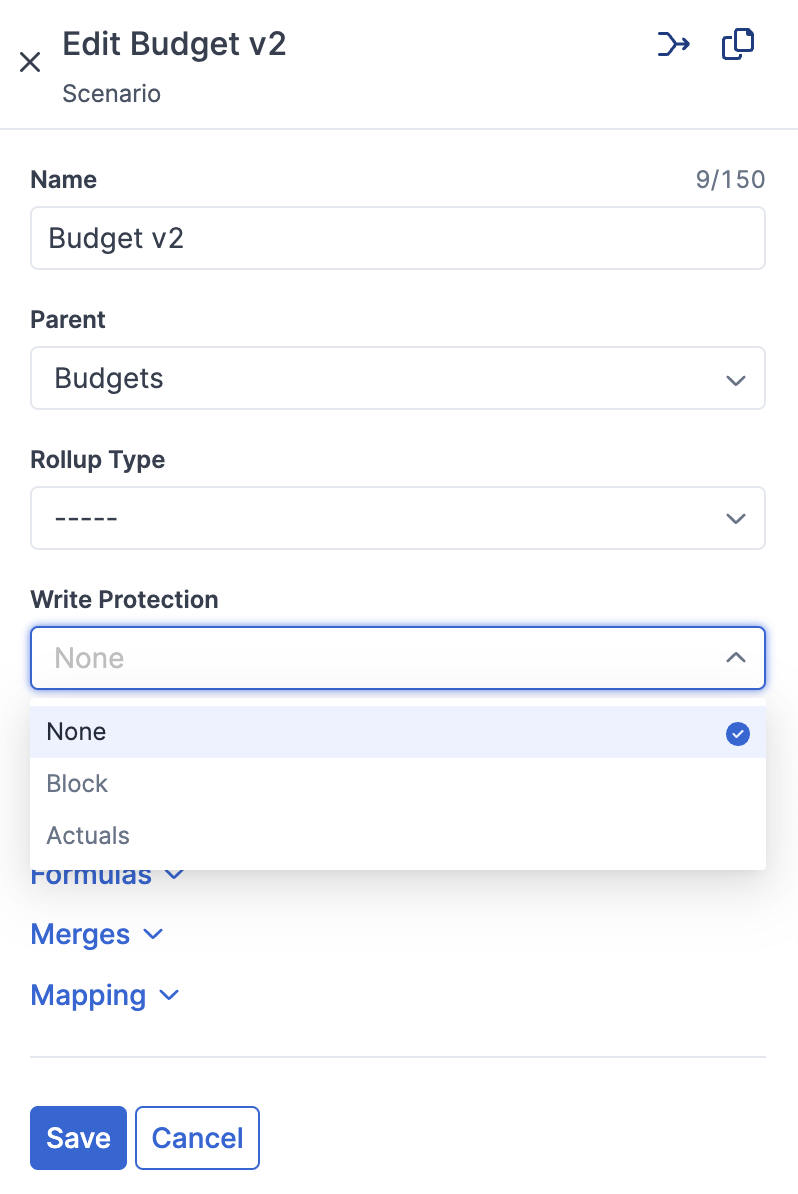
Task: Click the merge scenario icon in the header
Action: click(673, 44)
